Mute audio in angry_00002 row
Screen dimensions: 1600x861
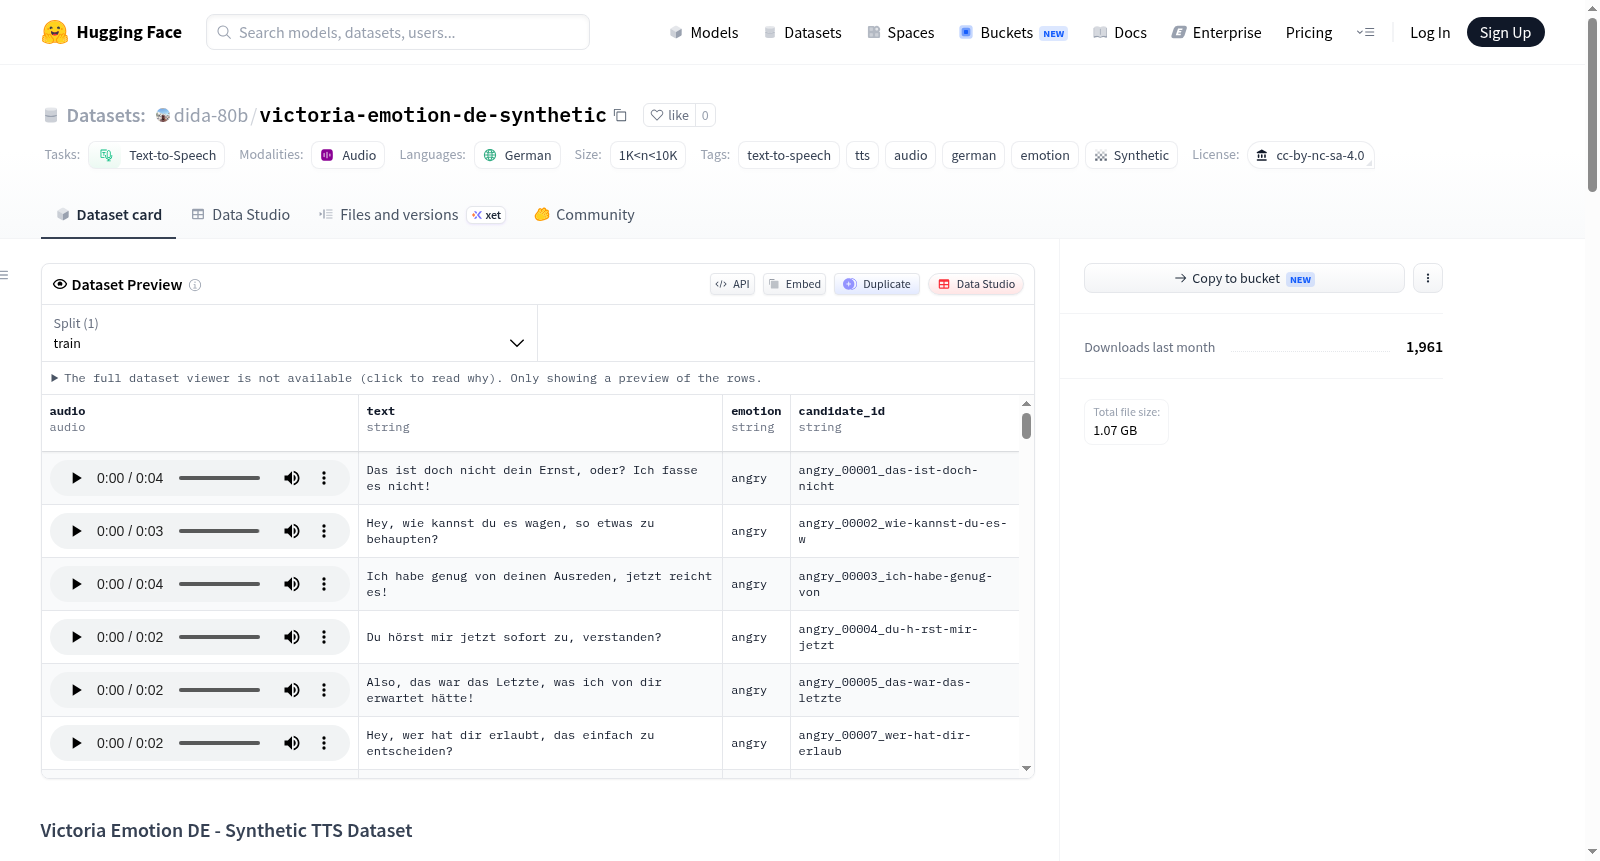tap(292, 531)
